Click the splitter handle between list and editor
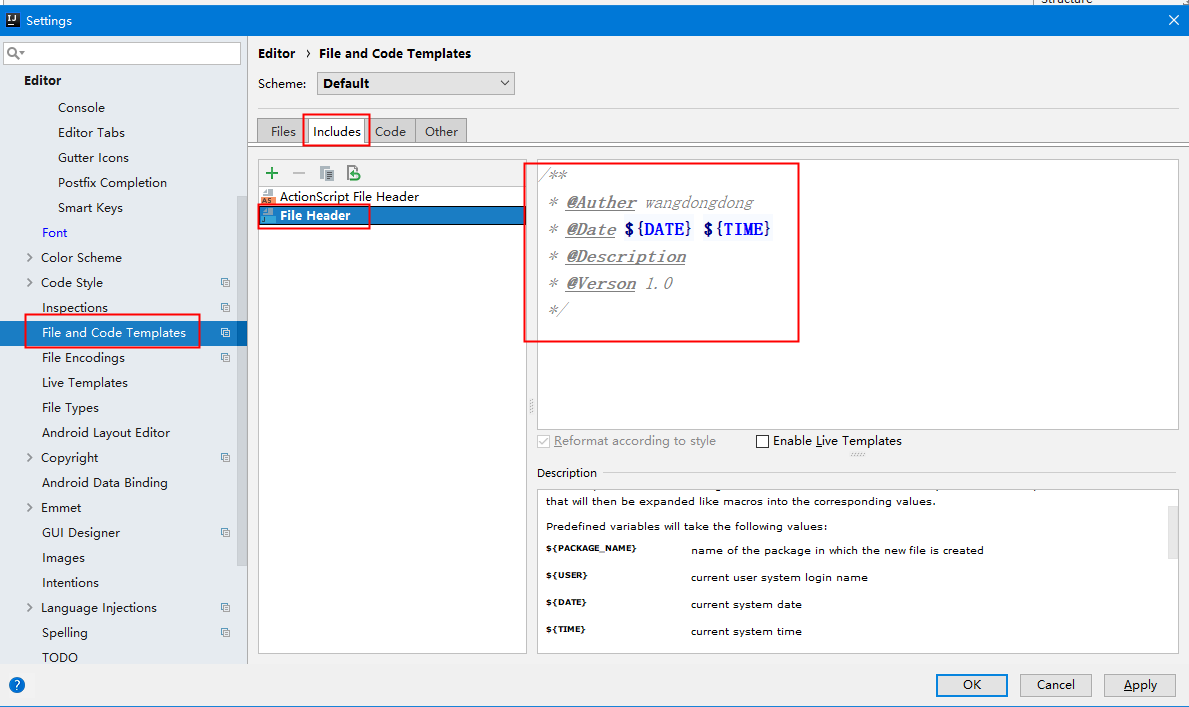 531,406
